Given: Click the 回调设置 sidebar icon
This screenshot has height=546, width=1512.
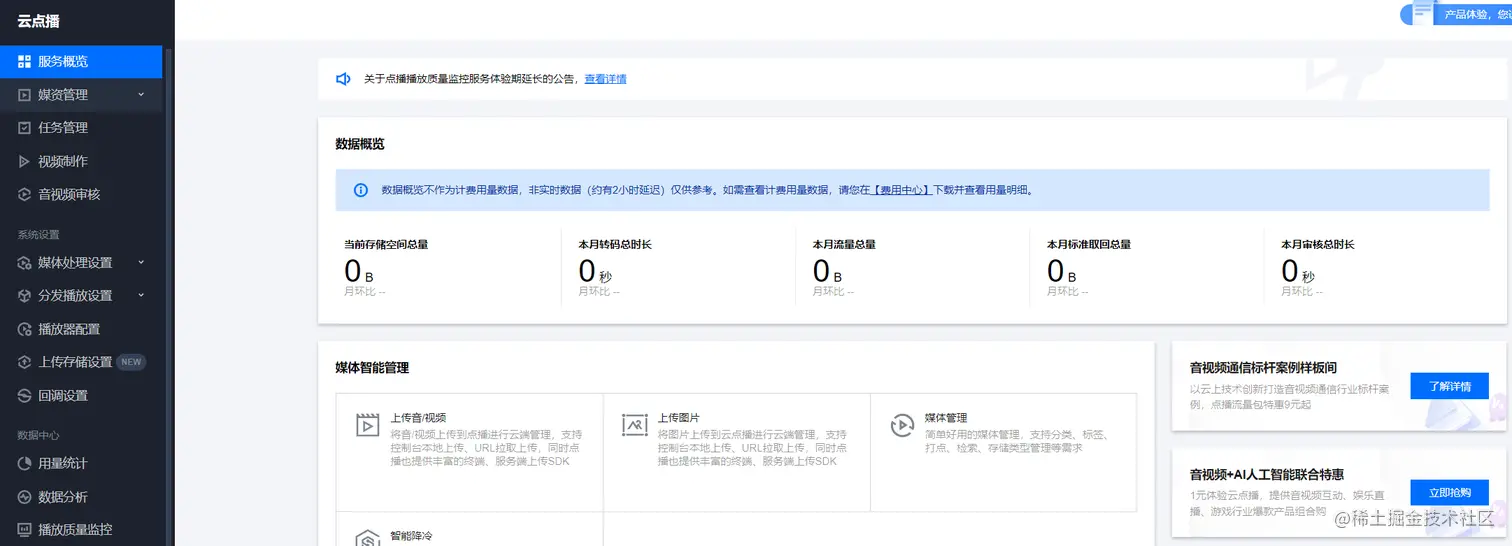Looking at the screenshot, I should point(25,395).
